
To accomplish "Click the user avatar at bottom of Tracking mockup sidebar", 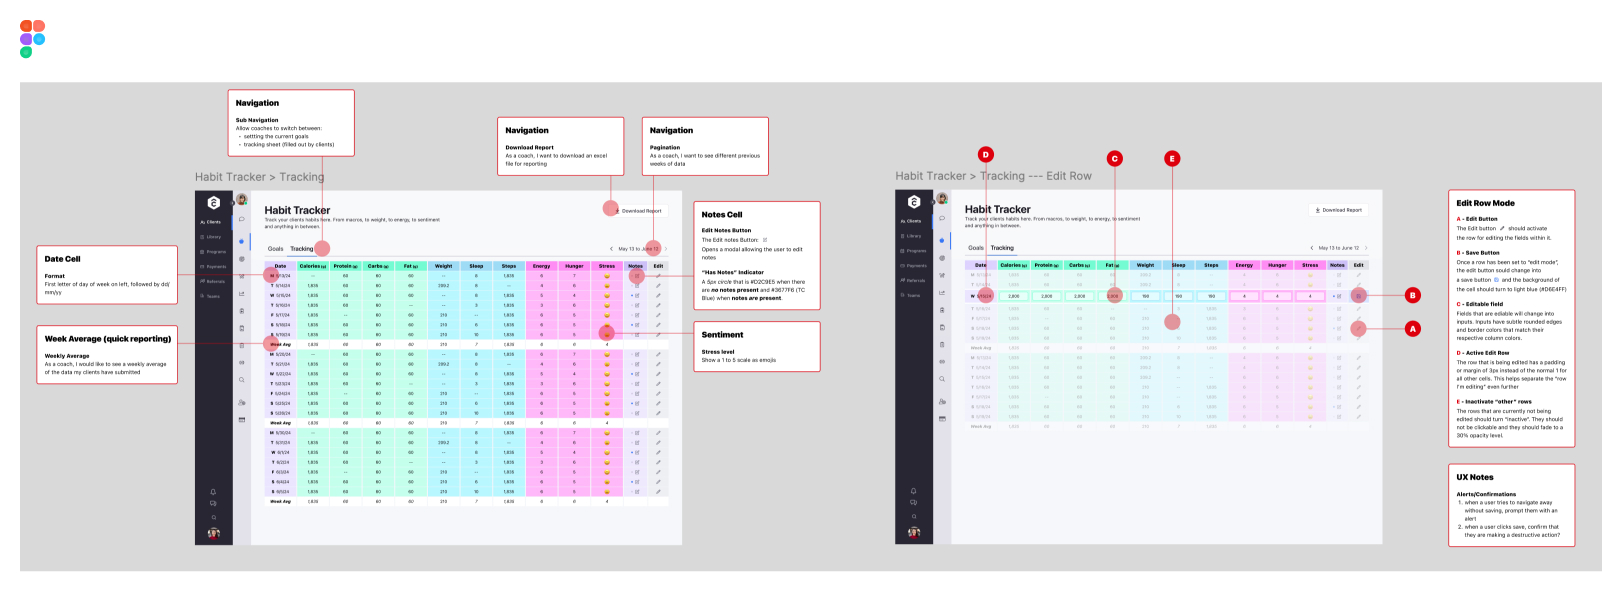I will (213, 533).
